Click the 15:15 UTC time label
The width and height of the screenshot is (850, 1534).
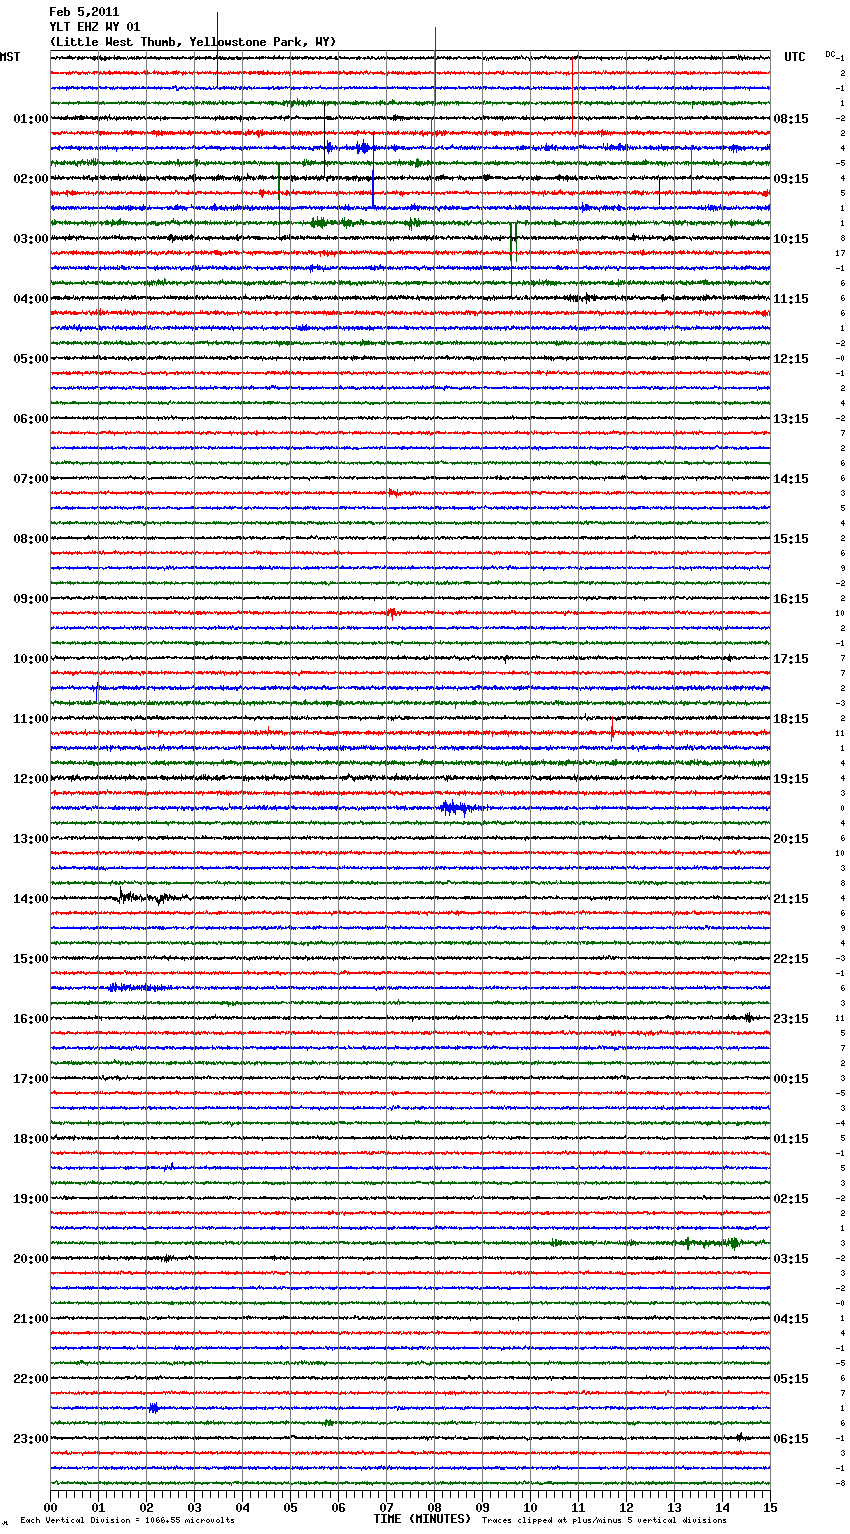coord(791,539)
